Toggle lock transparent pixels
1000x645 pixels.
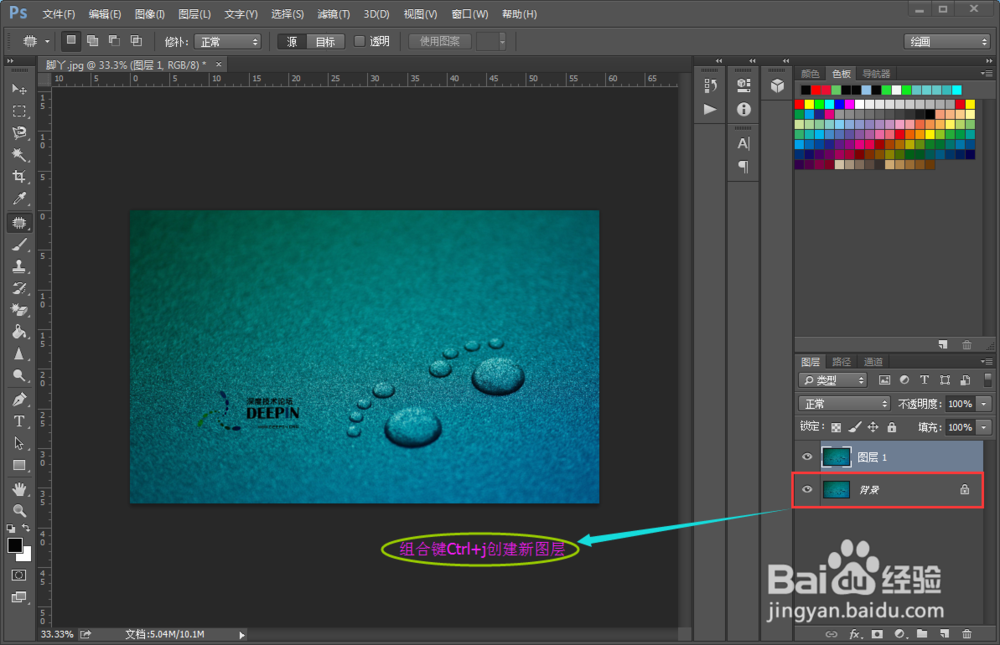(836, 427)
